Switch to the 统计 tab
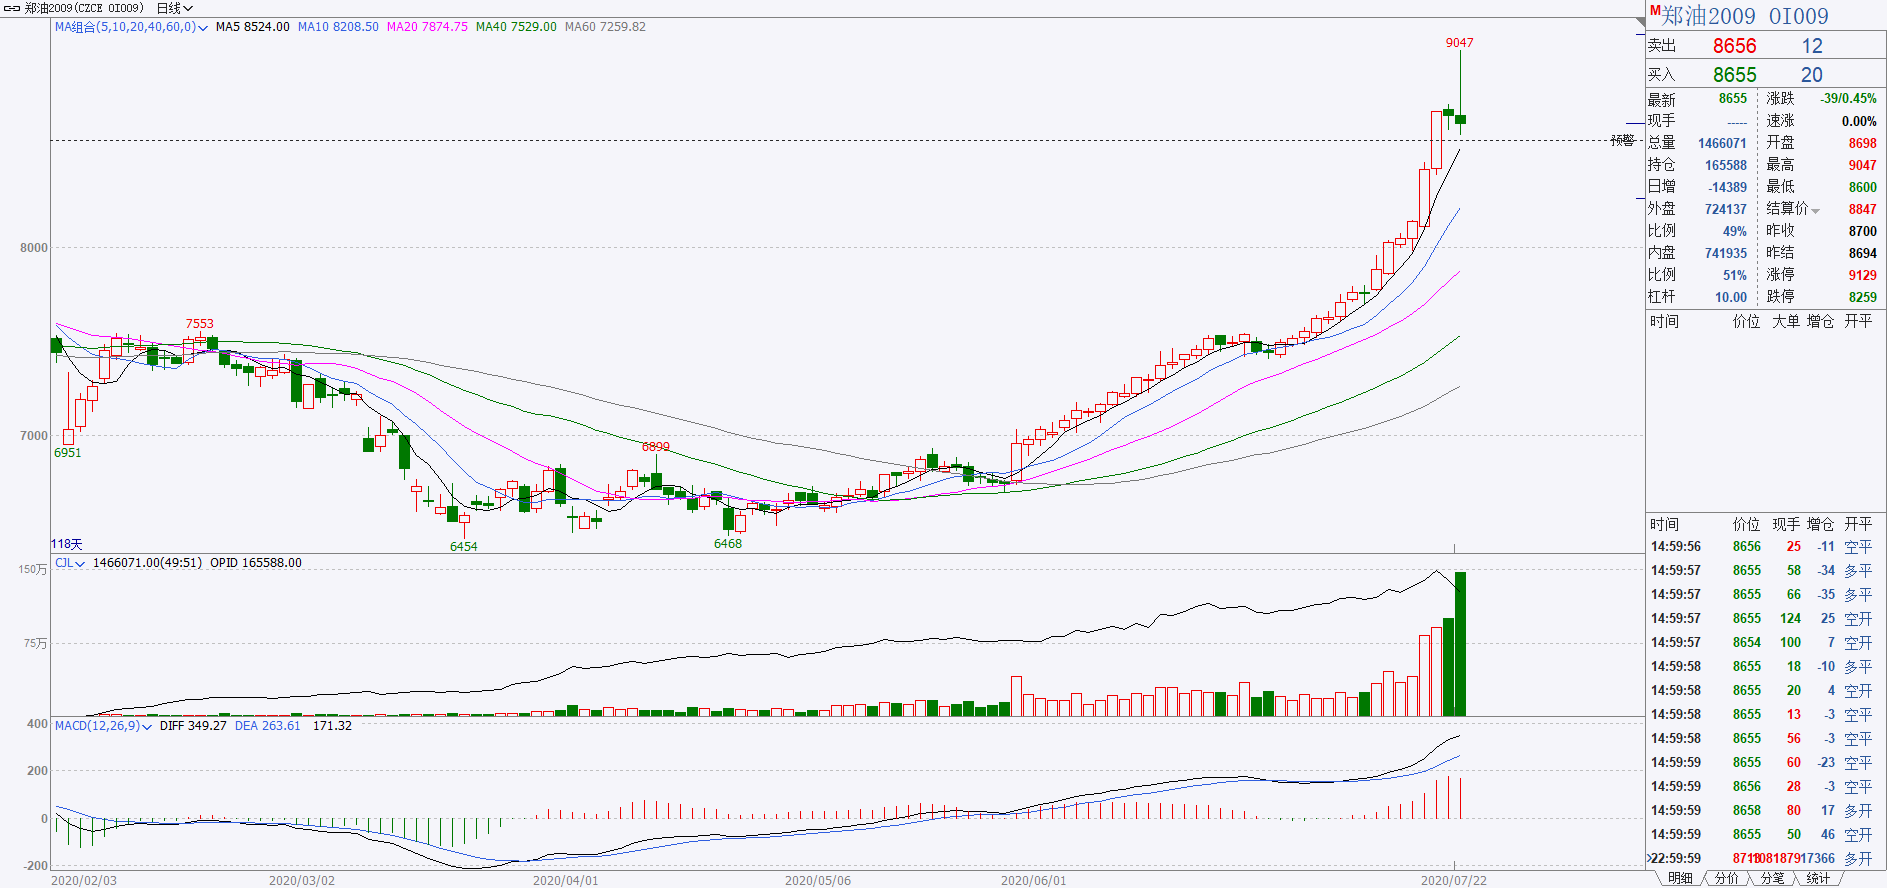The height and width of the screenshot is (888, 1887). 1818,878
